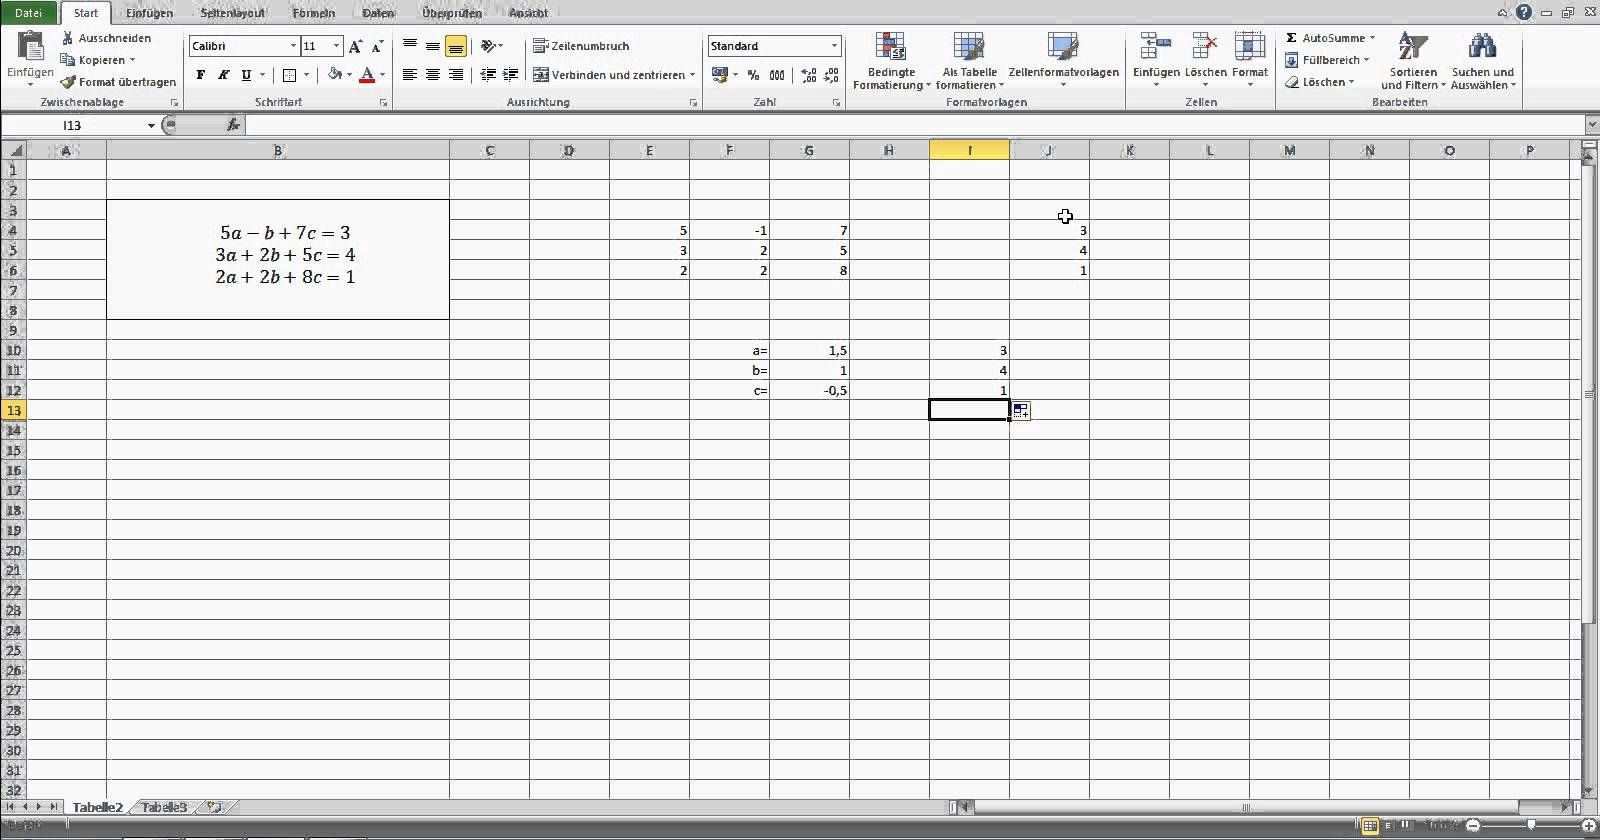Toggle Zeilenumbruch text wrapping

coord(581,46)
